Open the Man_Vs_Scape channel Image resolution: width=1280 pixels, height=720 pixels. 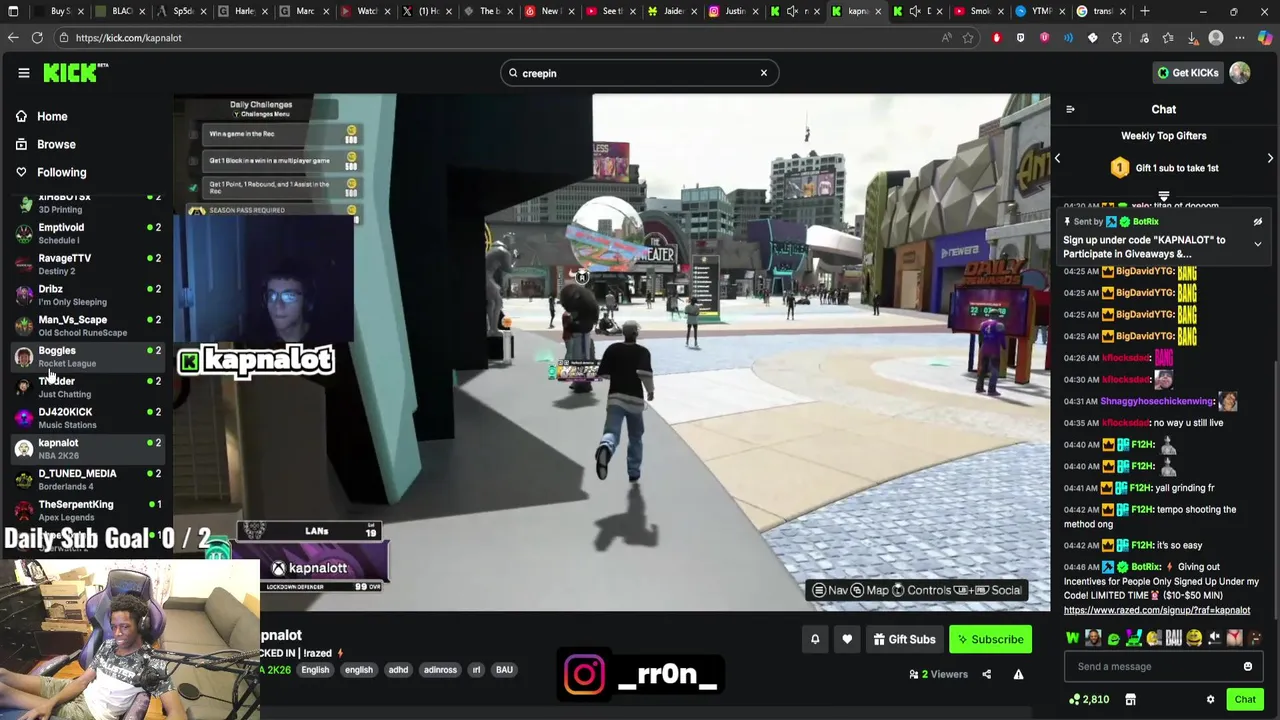[86, 326]
